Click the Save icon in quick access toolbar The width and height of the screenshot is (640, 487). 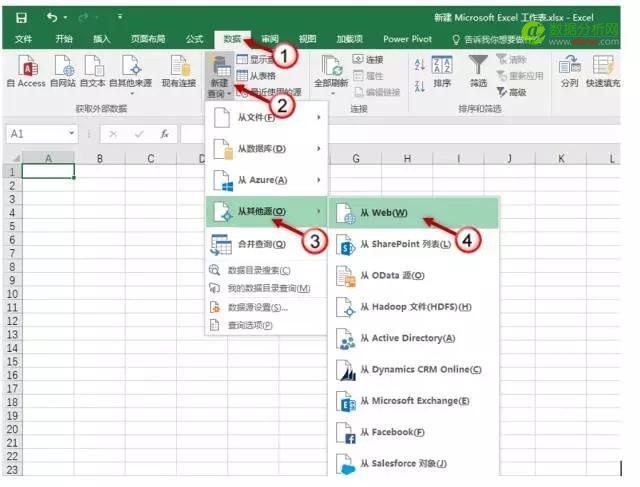(x=21, y=18)
